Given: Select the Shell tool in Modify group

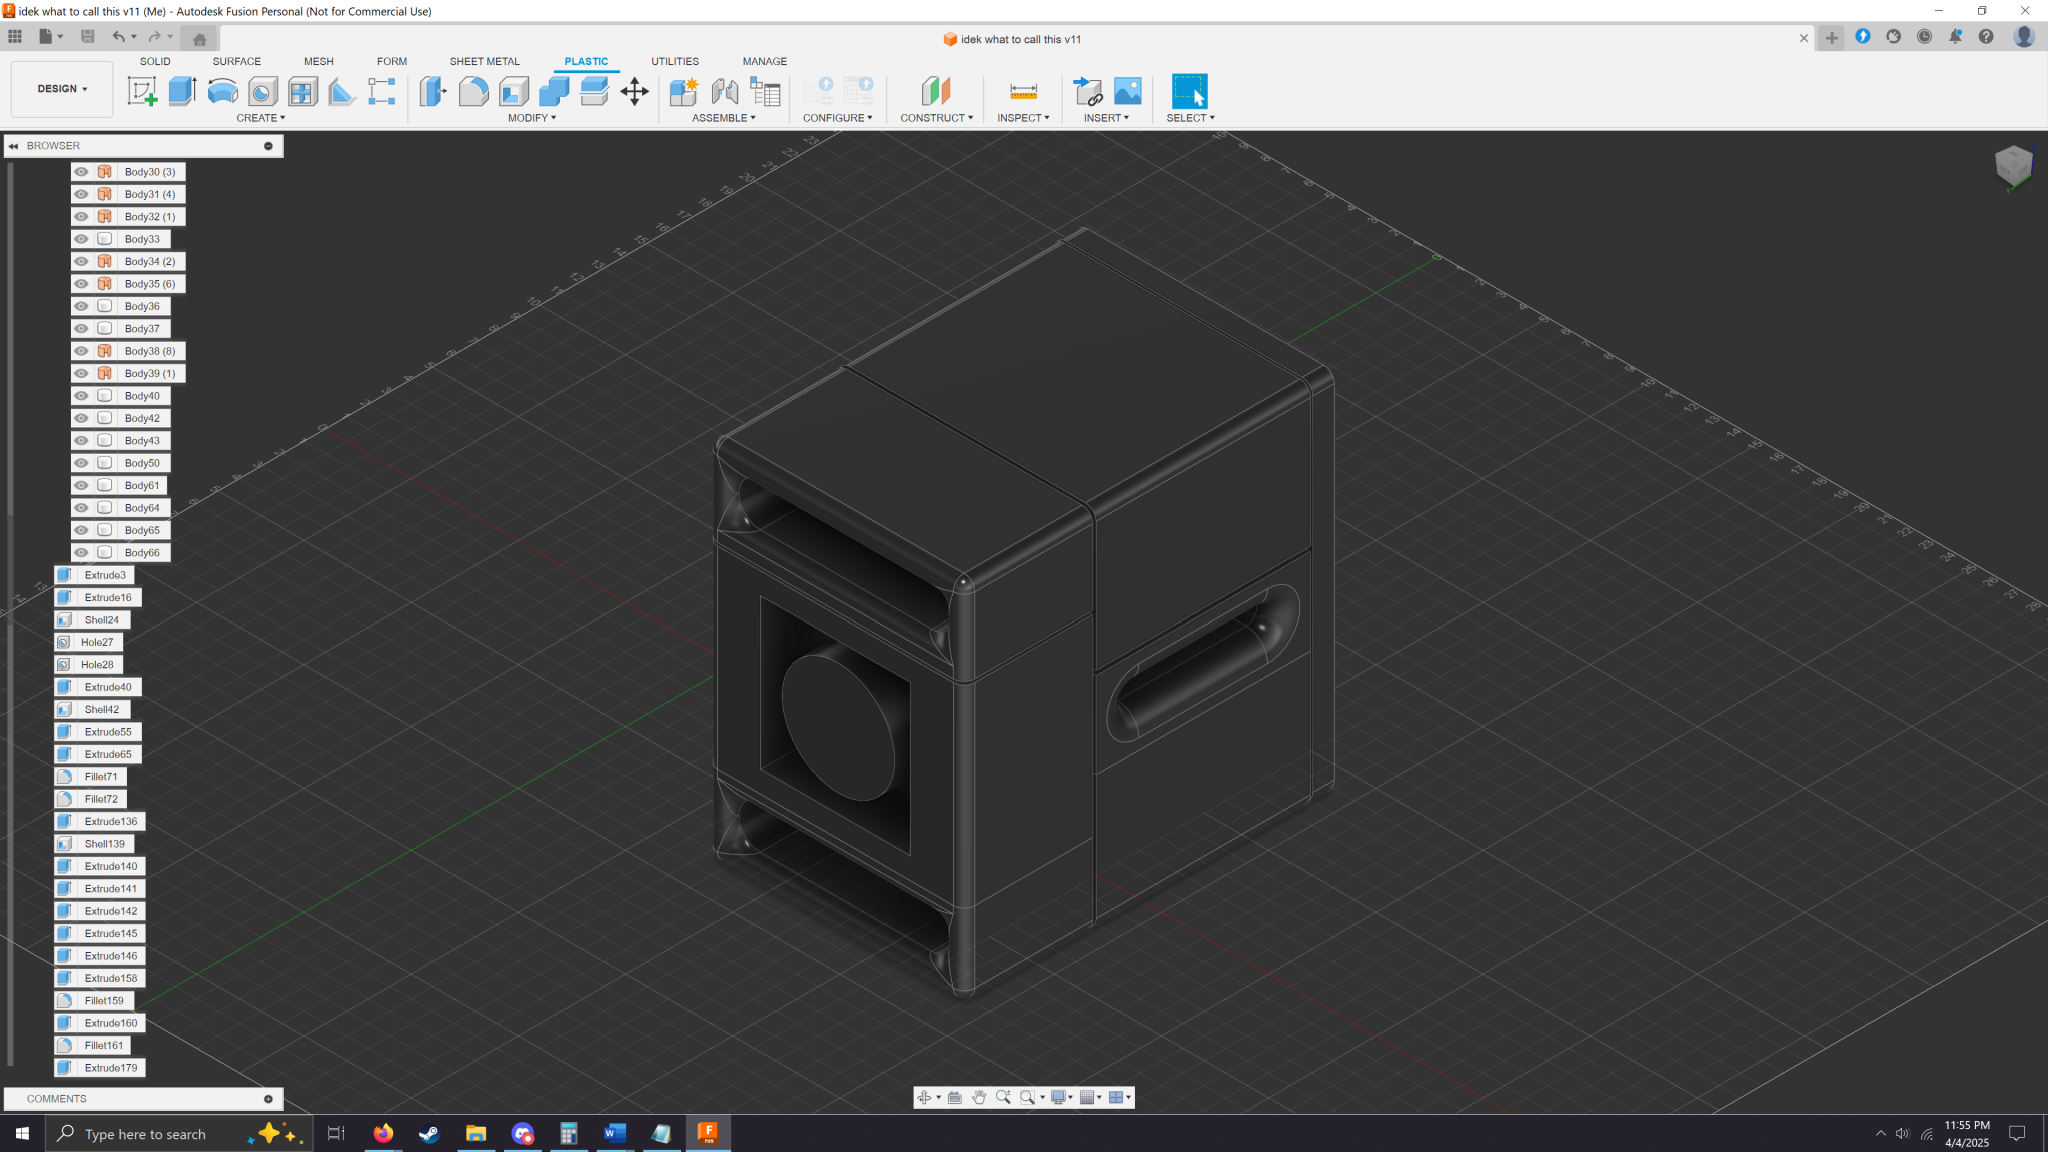Looking at the screenshot, I should pyautogui.click(x=514, y=91).
